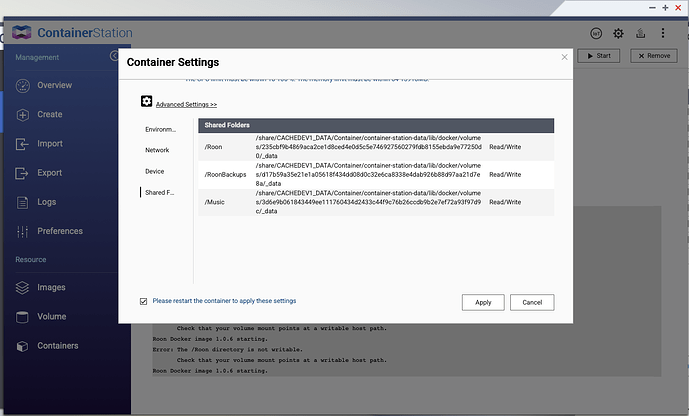Open Volume under Resource
Screen dimensions: 689x416
51,316
